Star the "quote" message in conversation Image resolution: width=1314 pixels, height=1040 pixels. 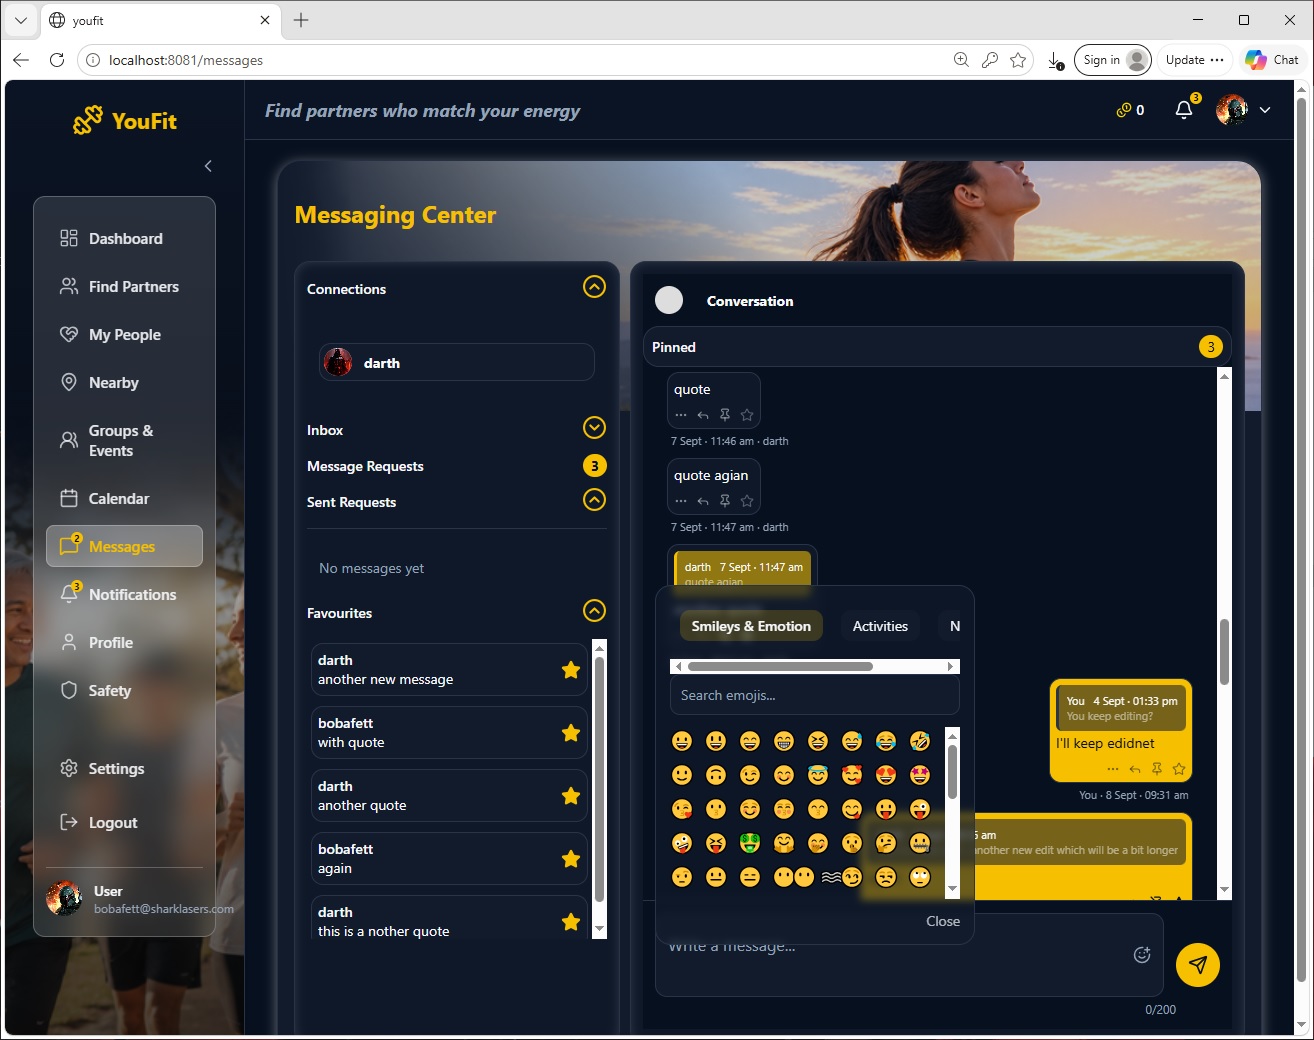747,415
